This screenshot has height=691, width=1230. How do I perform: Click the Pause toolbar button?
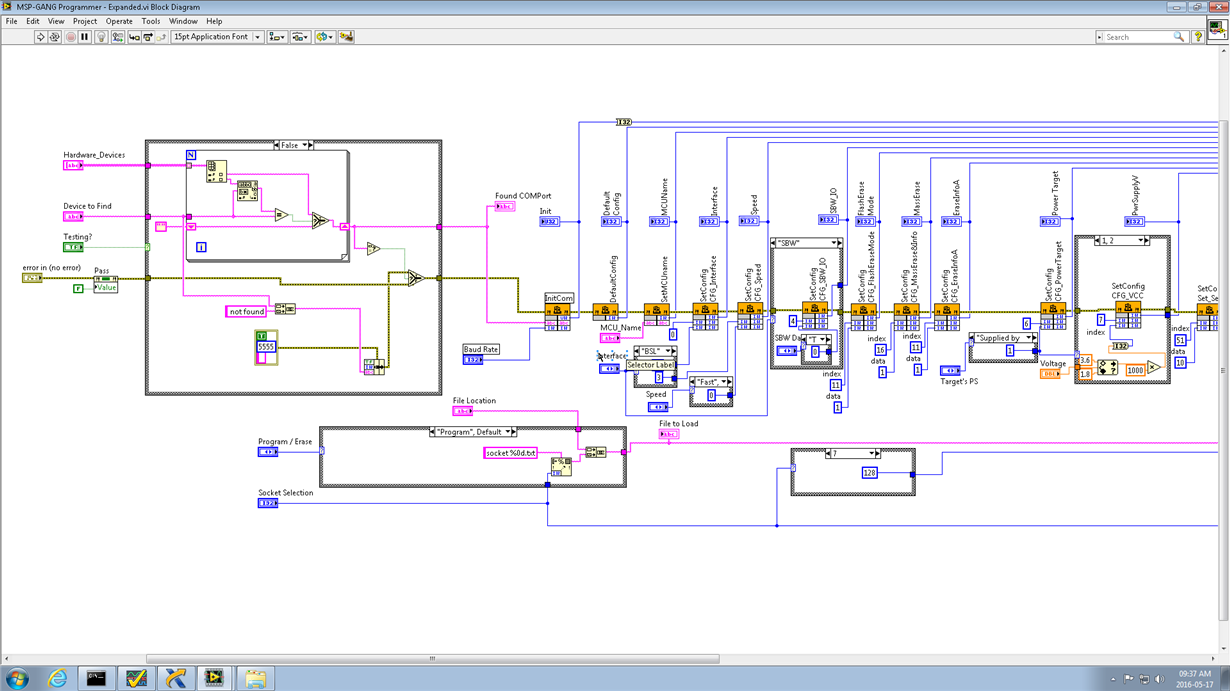point(85,37)
